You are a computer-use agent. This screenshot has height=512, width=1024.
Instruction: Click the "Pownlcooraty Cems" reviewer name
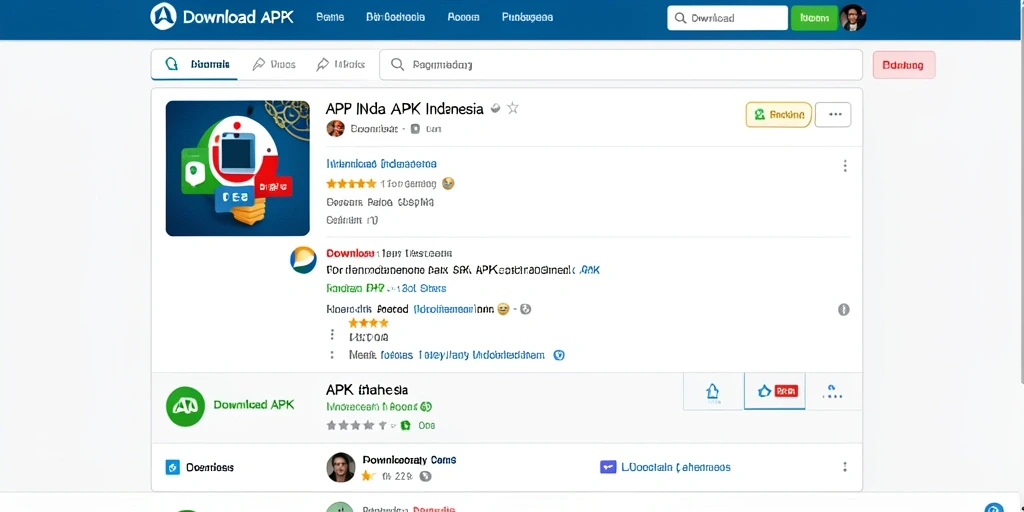pos(409,460)
